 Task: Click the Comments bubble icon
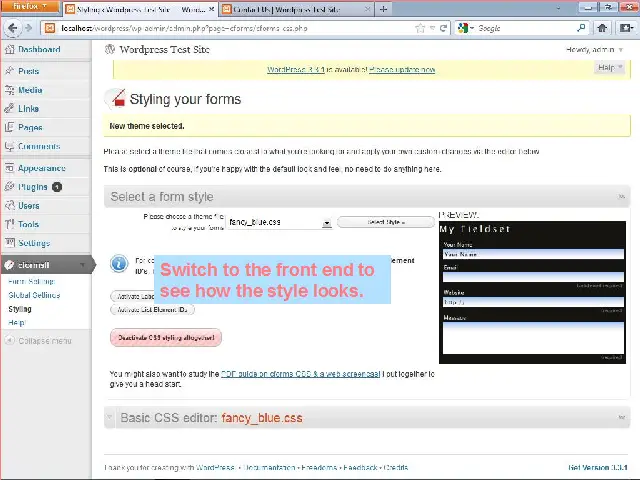[9, 146]
